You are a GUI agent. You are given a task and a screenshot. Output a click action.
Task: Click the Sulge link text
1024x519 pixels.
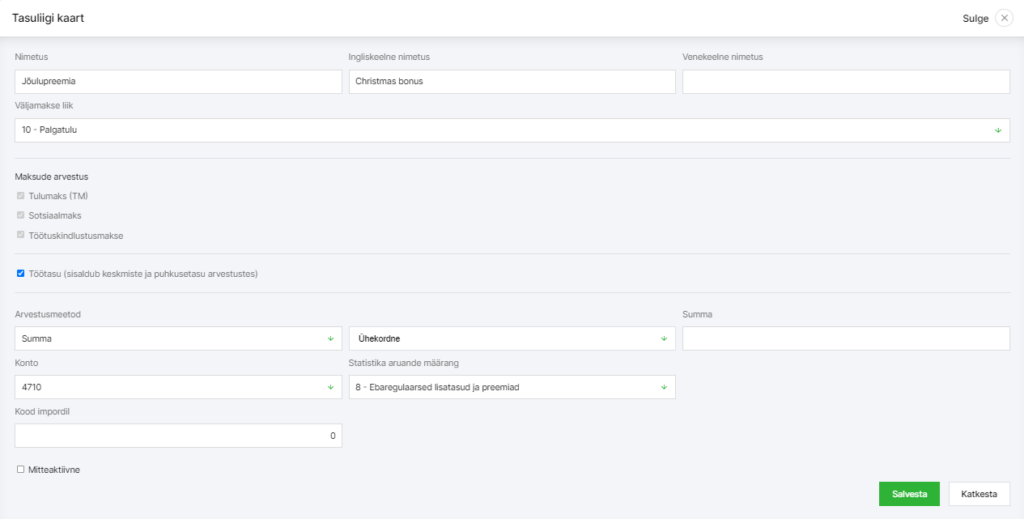click(976, 19)
